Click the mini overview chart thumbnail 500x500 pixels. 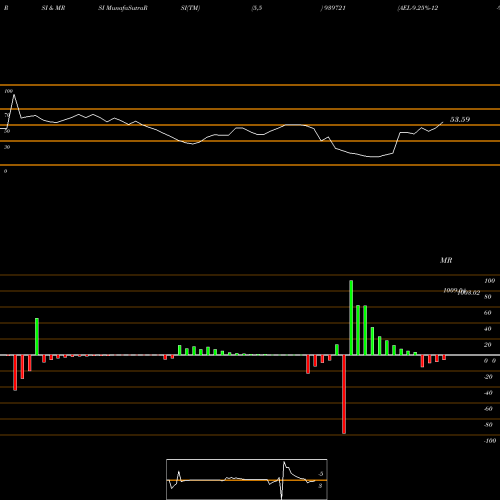[247, 479]
